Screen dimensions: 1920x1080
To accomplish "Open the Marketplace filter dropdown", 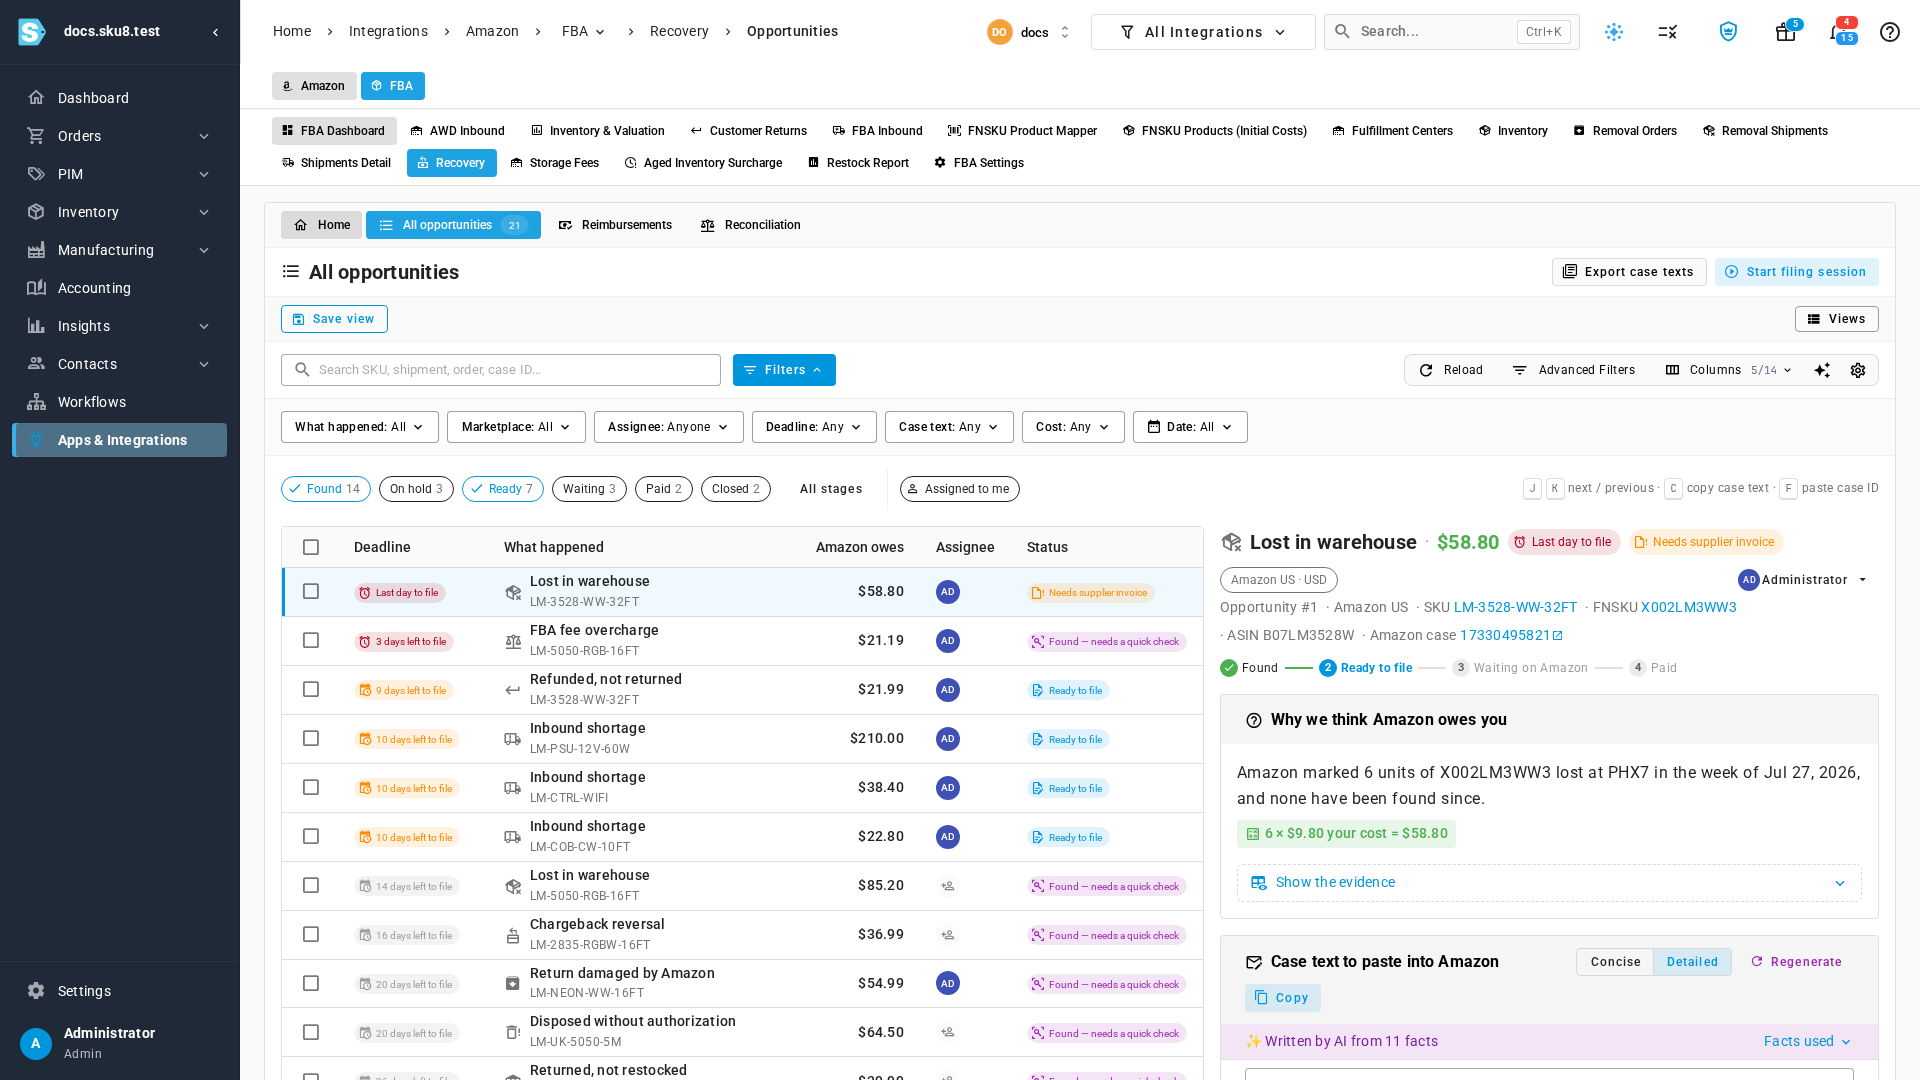I will point(516,427).
